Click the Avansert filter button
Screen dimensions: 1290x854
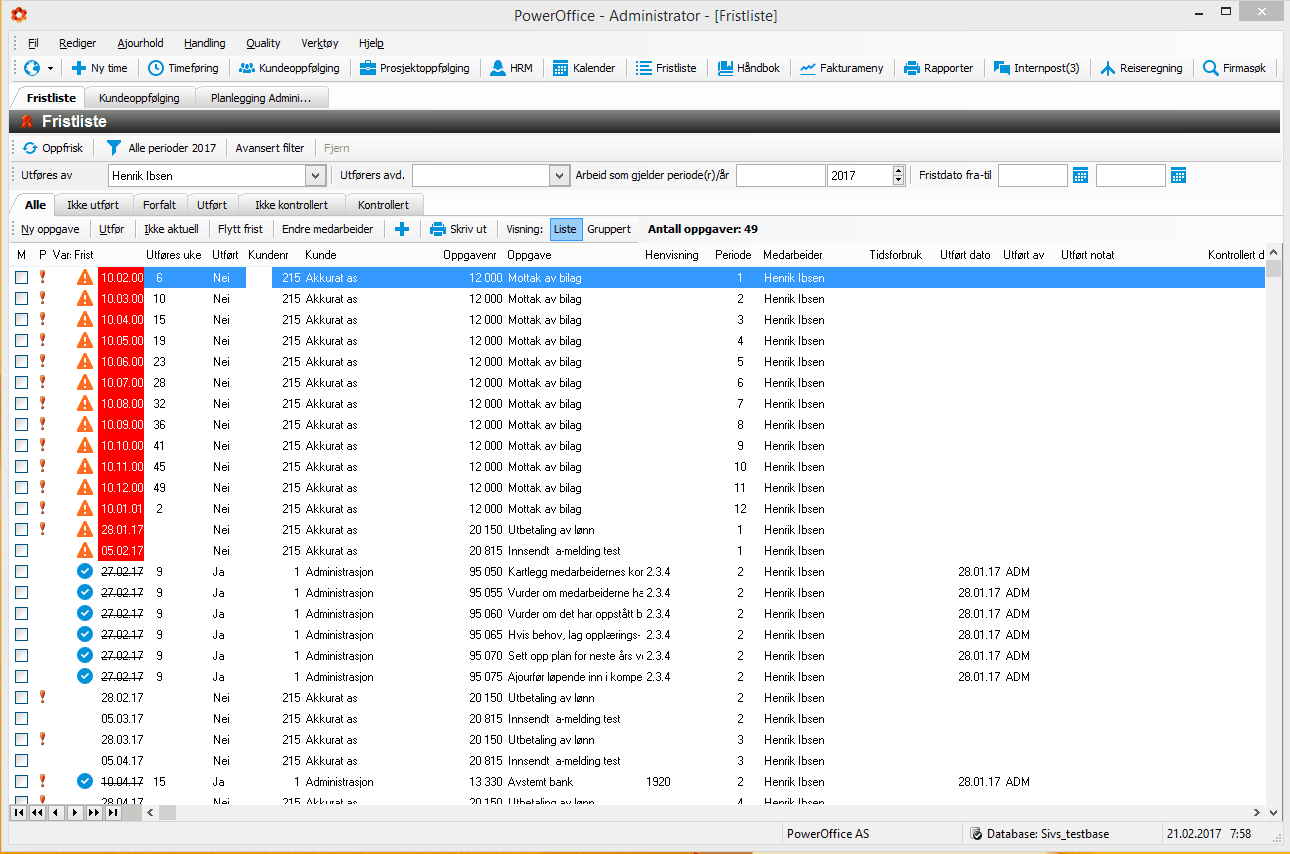[270, 148]
